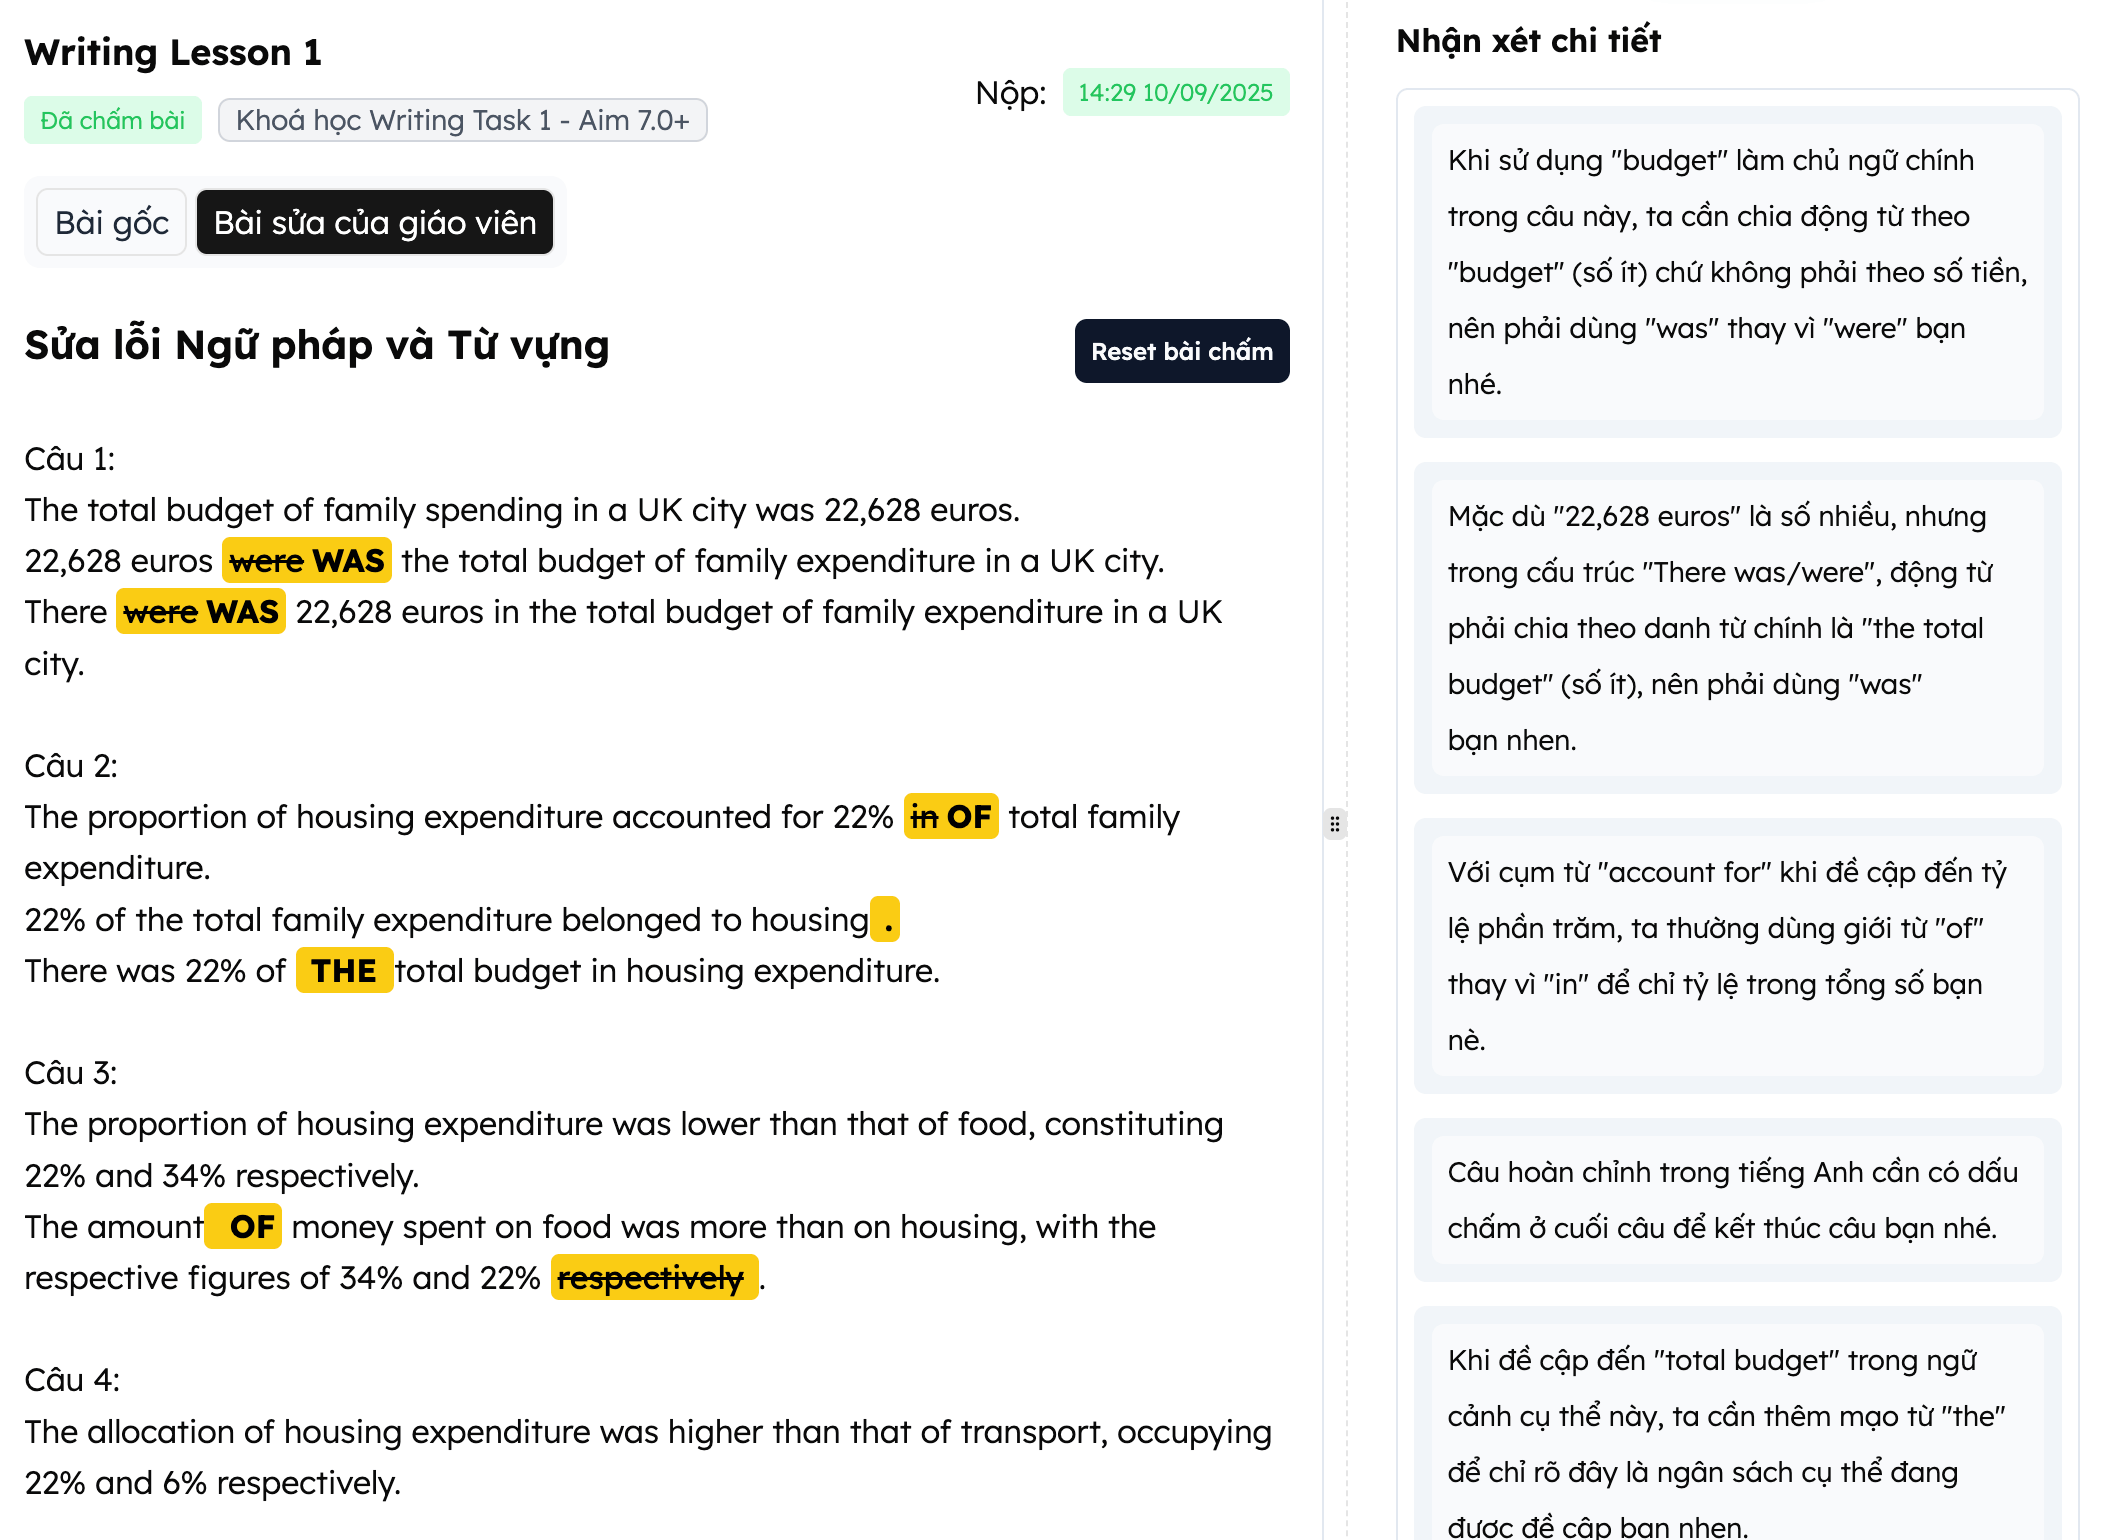Screen dimensions: 2128x1540
Task: Select the inserted 'THE' correction highlight
Action: pyautogui.click(x=344, y=971)
